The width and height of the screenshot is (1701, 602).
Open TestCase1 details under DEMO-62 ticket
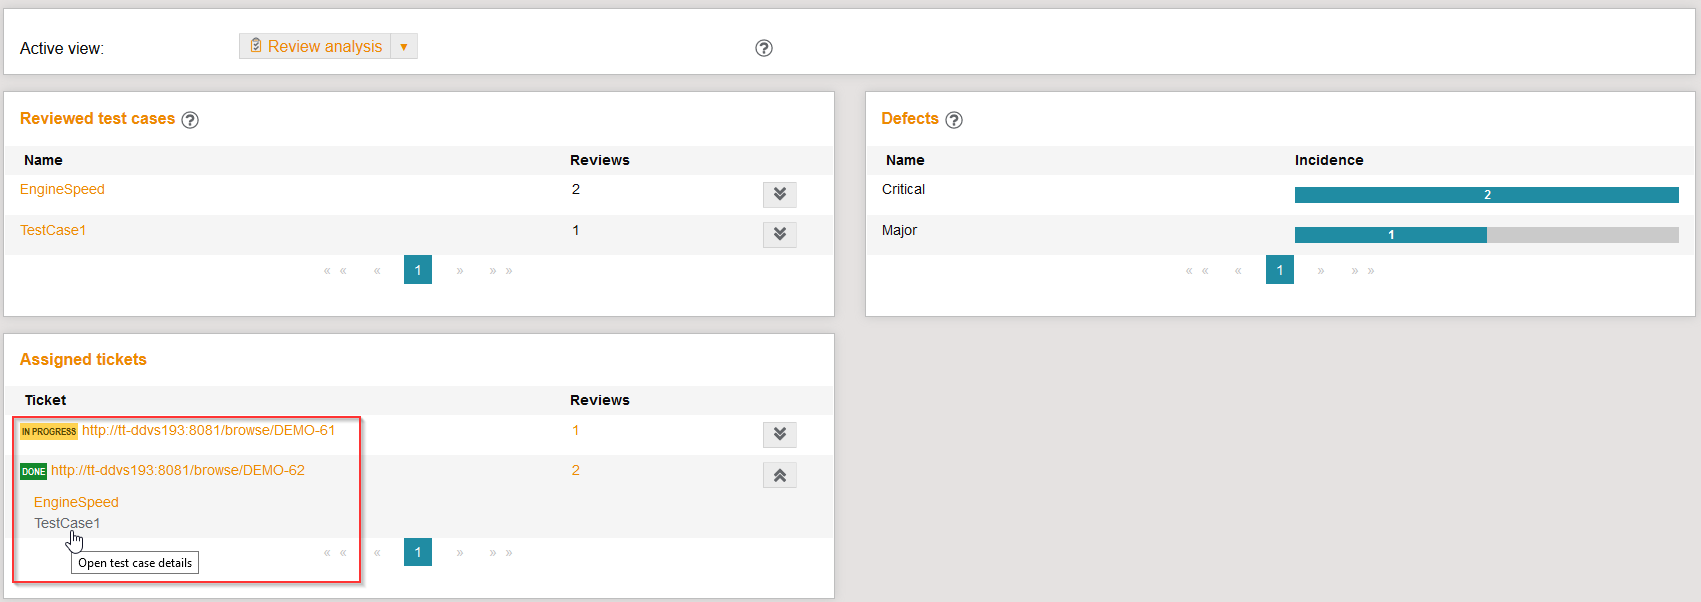click(x=67, y=524)
